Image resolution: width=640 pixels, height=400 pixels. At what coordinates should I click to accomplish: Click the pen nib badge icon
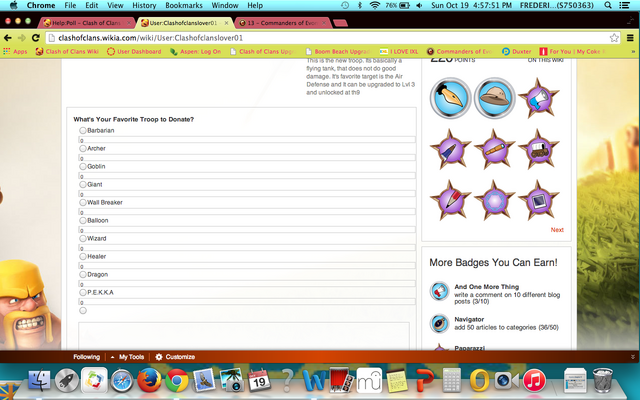click(x=450, y=98)
